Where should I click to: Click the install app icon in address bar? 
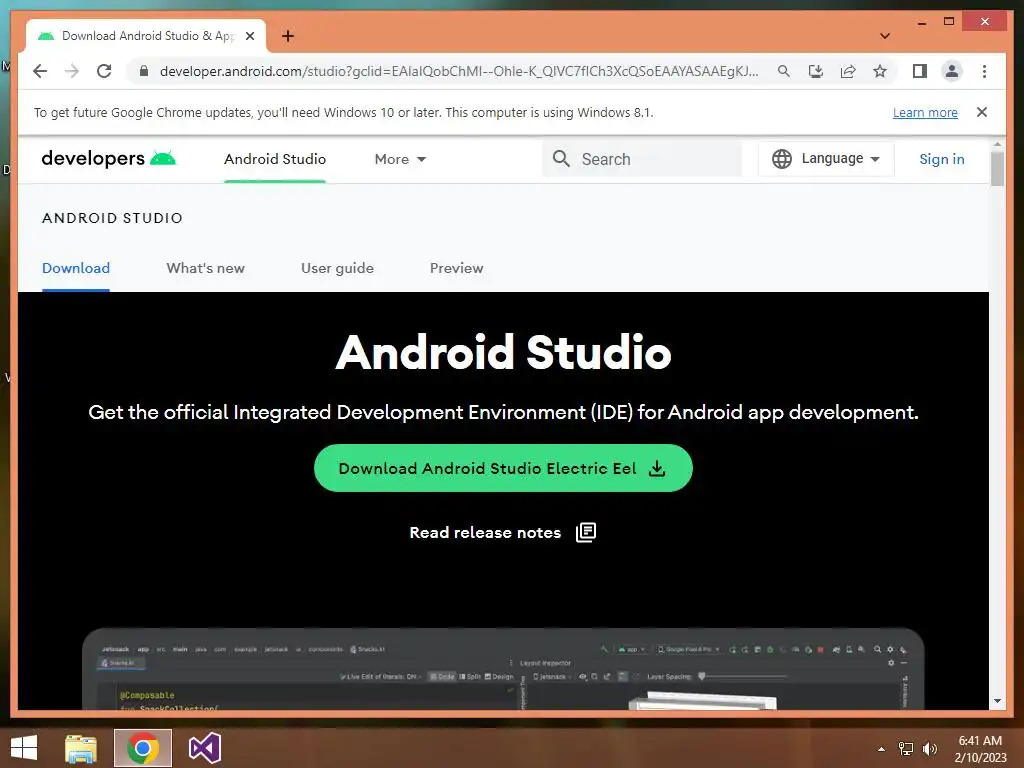(816, 71)
